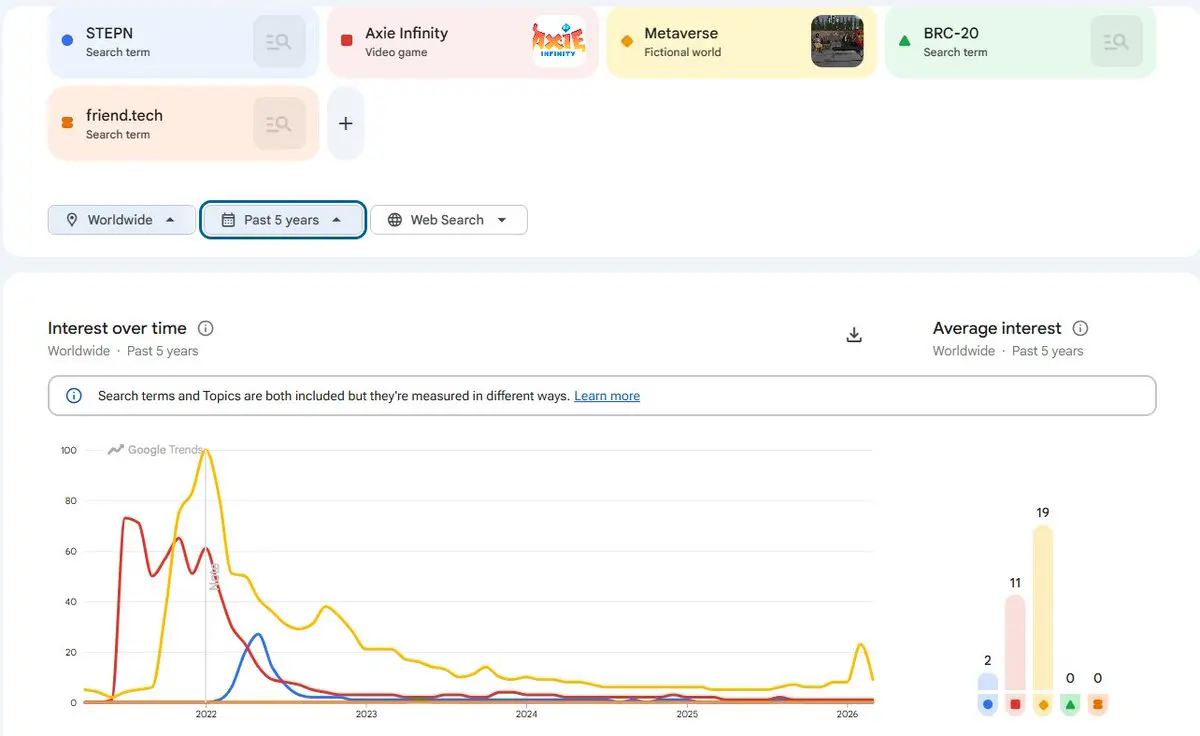Viewport: 1200px width, 736px height.
Task: Click the BRC-20 search term icon
Action: pos(1117,42)
